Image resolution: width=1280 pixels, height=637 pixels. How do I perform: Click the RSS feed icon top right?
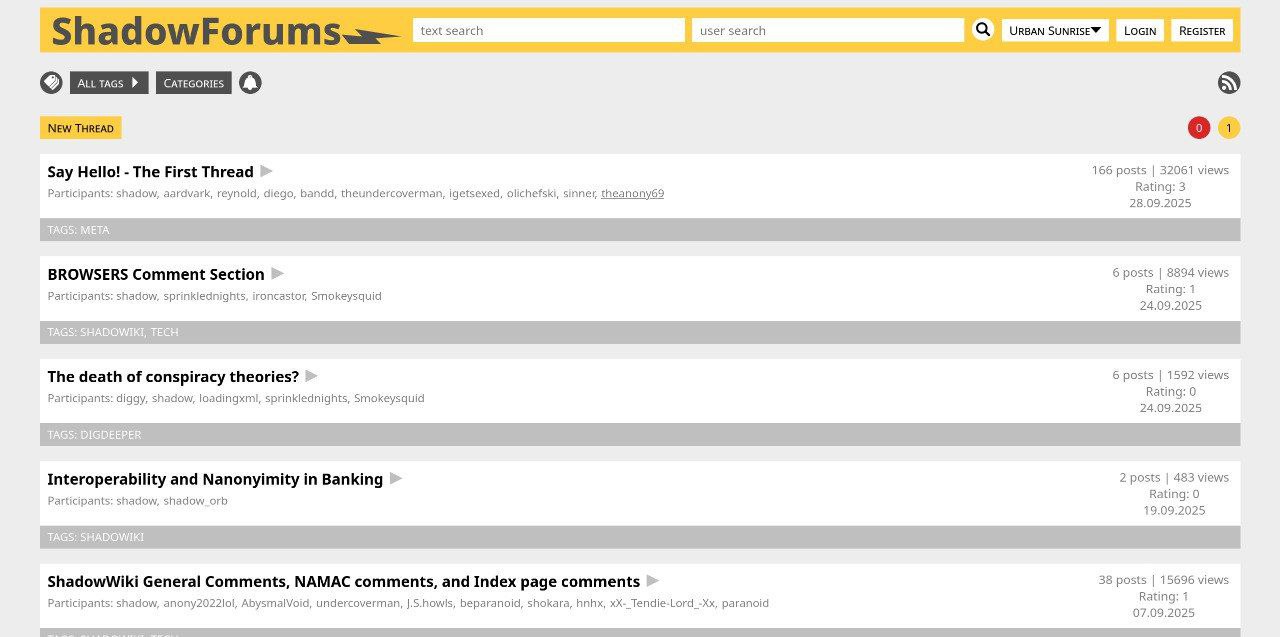click(x=1229, y=83)
